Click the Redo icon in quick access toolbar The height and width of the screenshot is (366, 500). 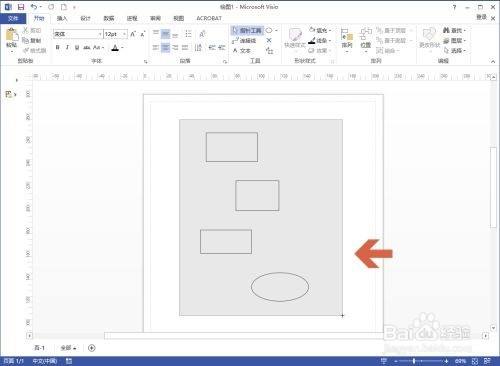51,7
